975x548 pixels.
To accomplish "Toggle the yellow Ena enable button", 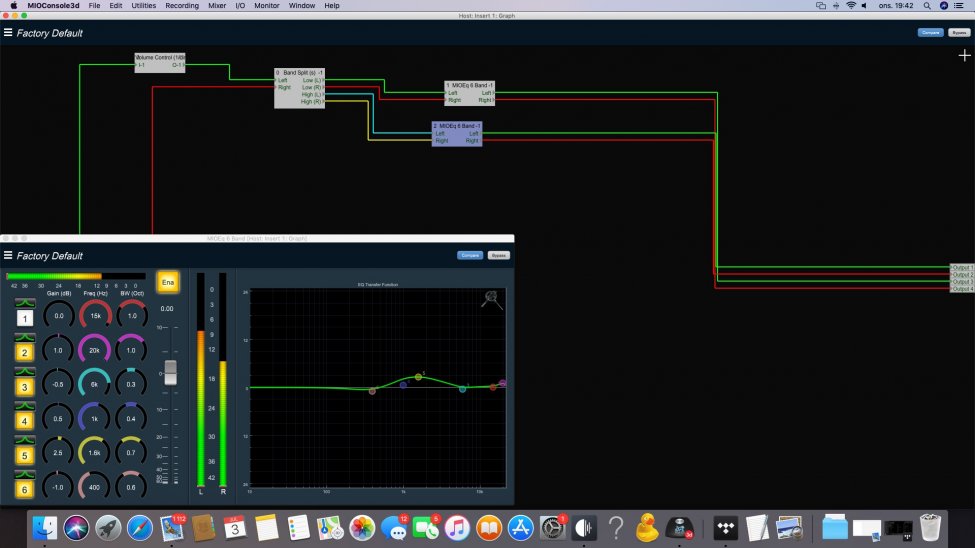I will coord(168,282).
